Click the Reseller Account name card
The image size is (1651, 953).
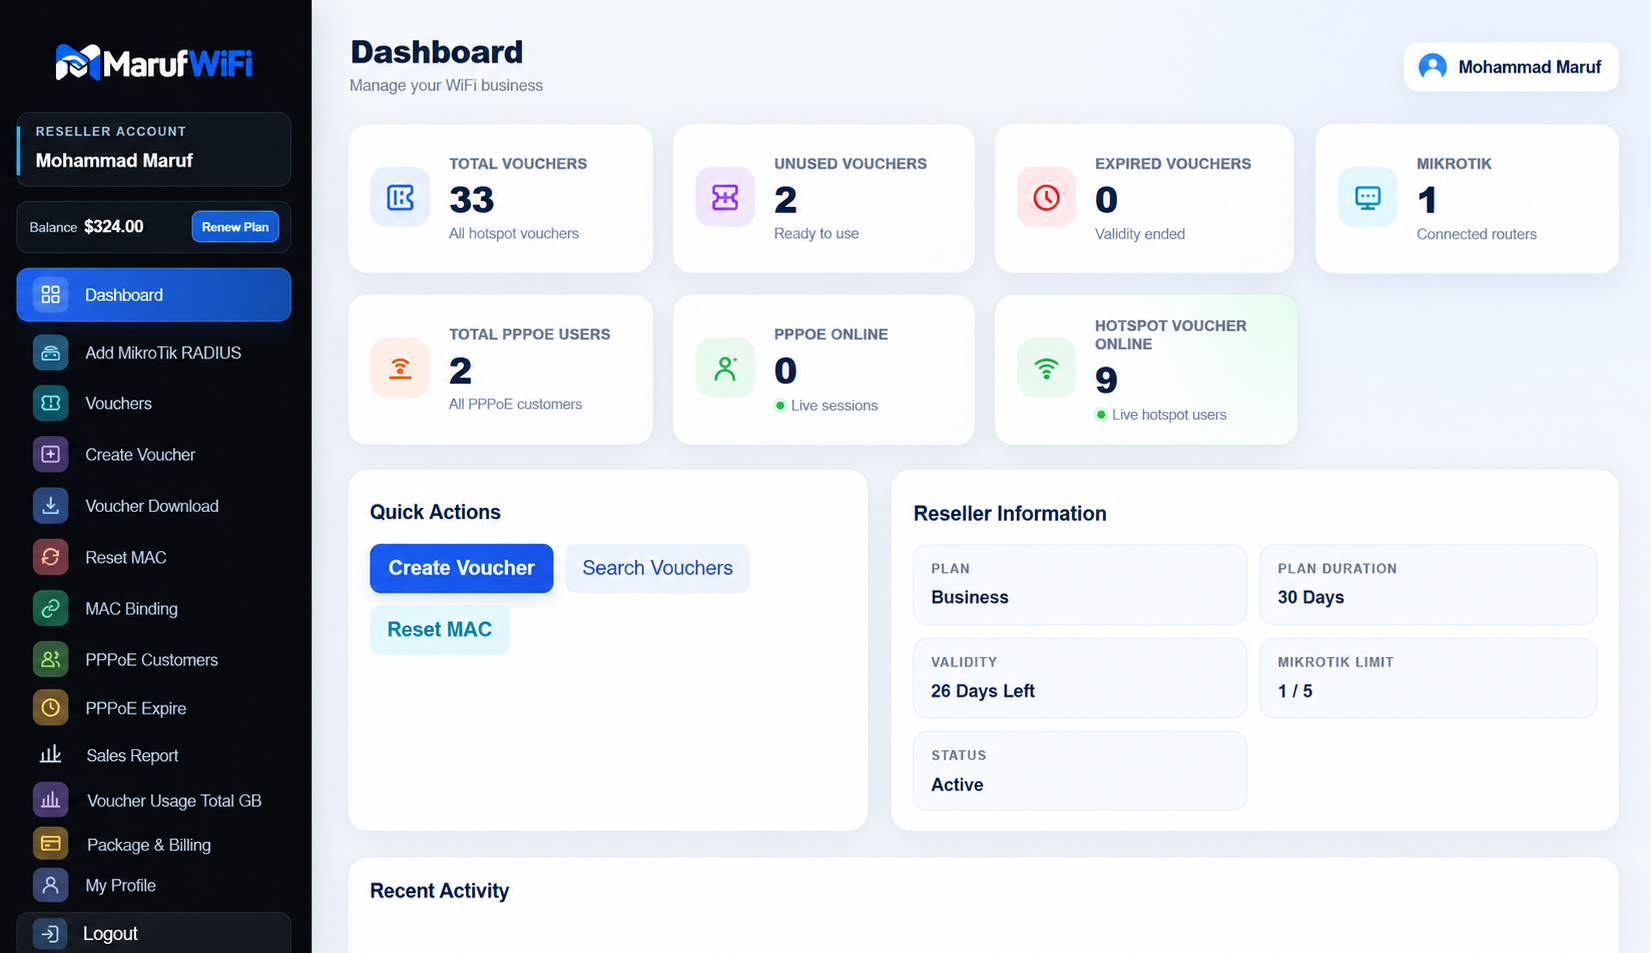click(x=154, y=149)
